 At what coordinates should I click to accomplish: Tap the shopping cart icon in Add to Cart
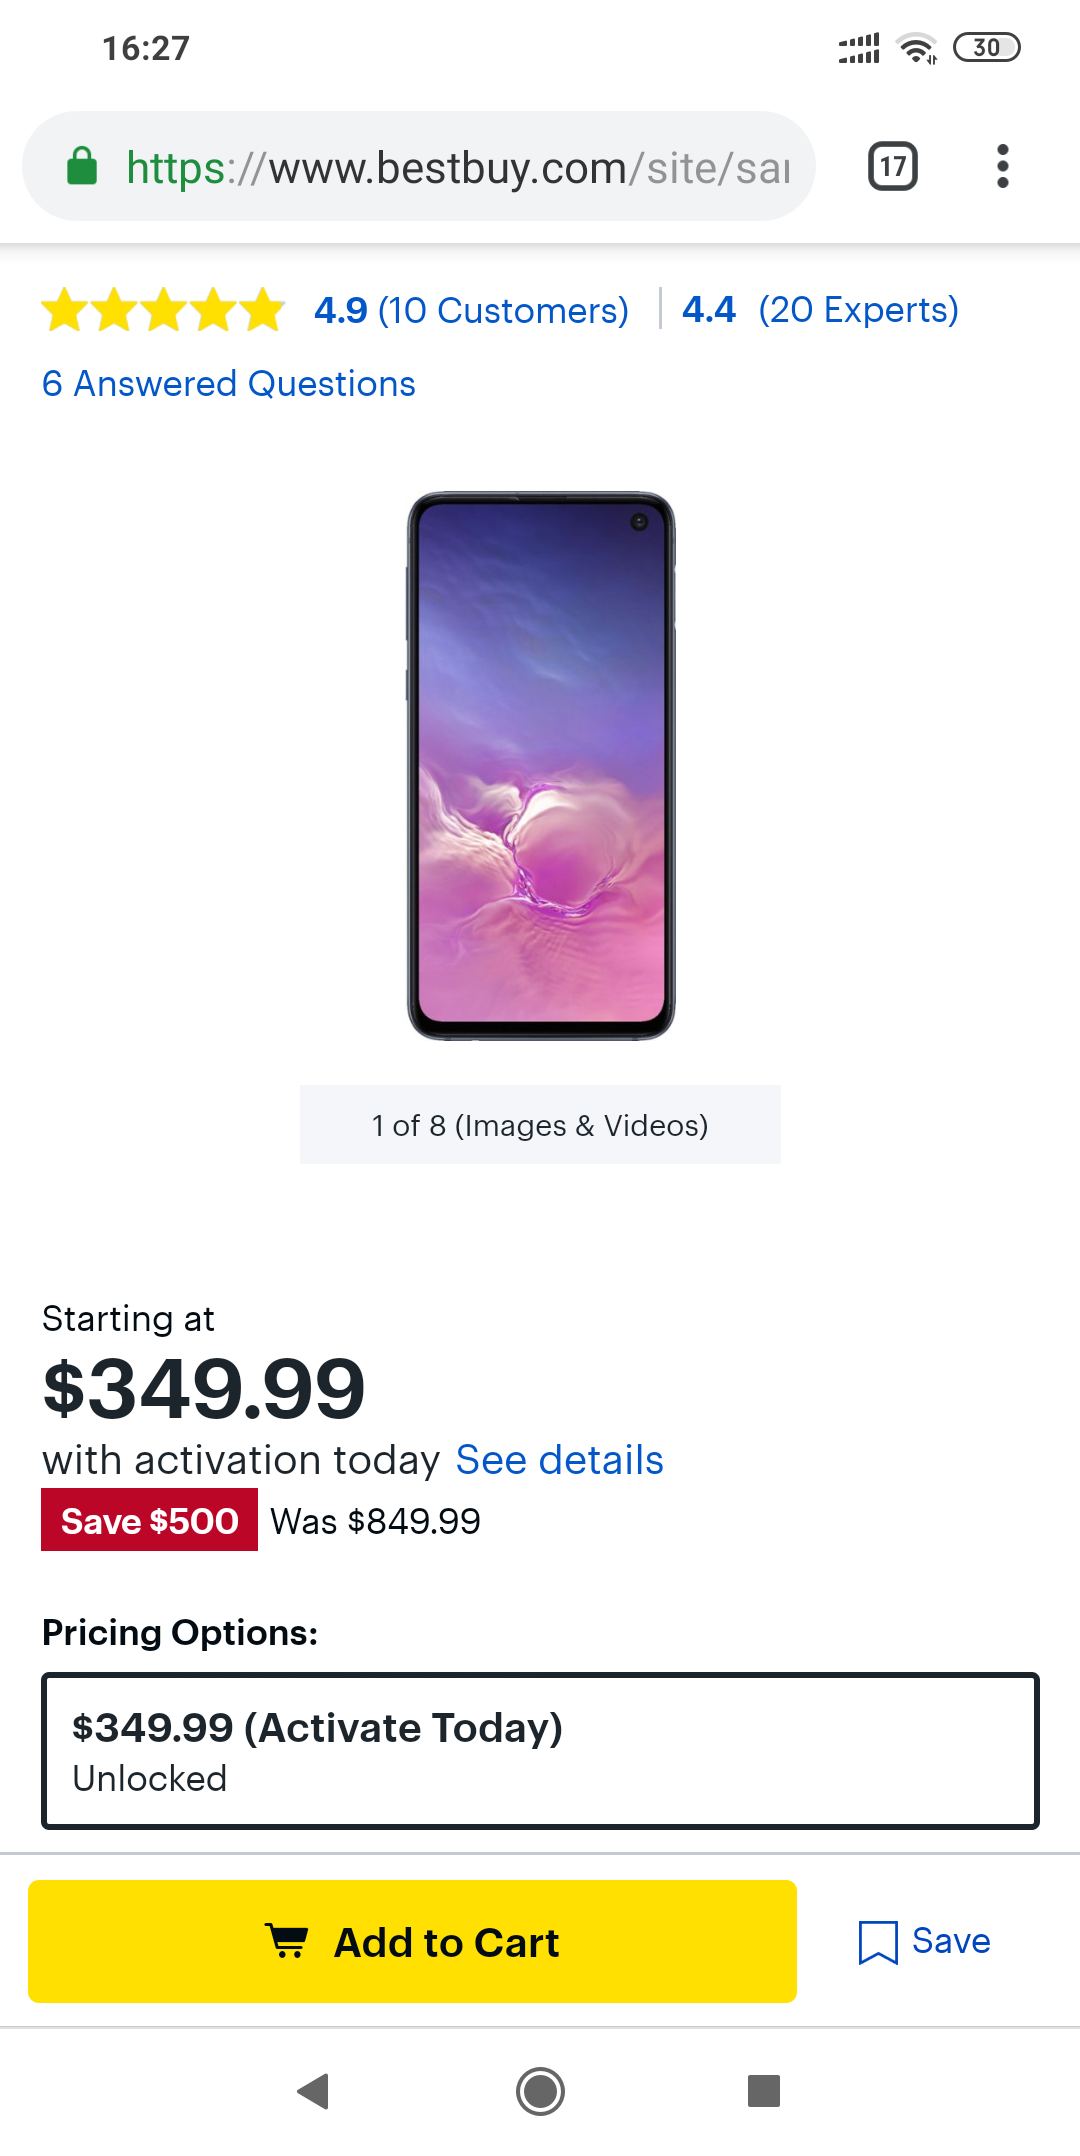click(288, 1941)
